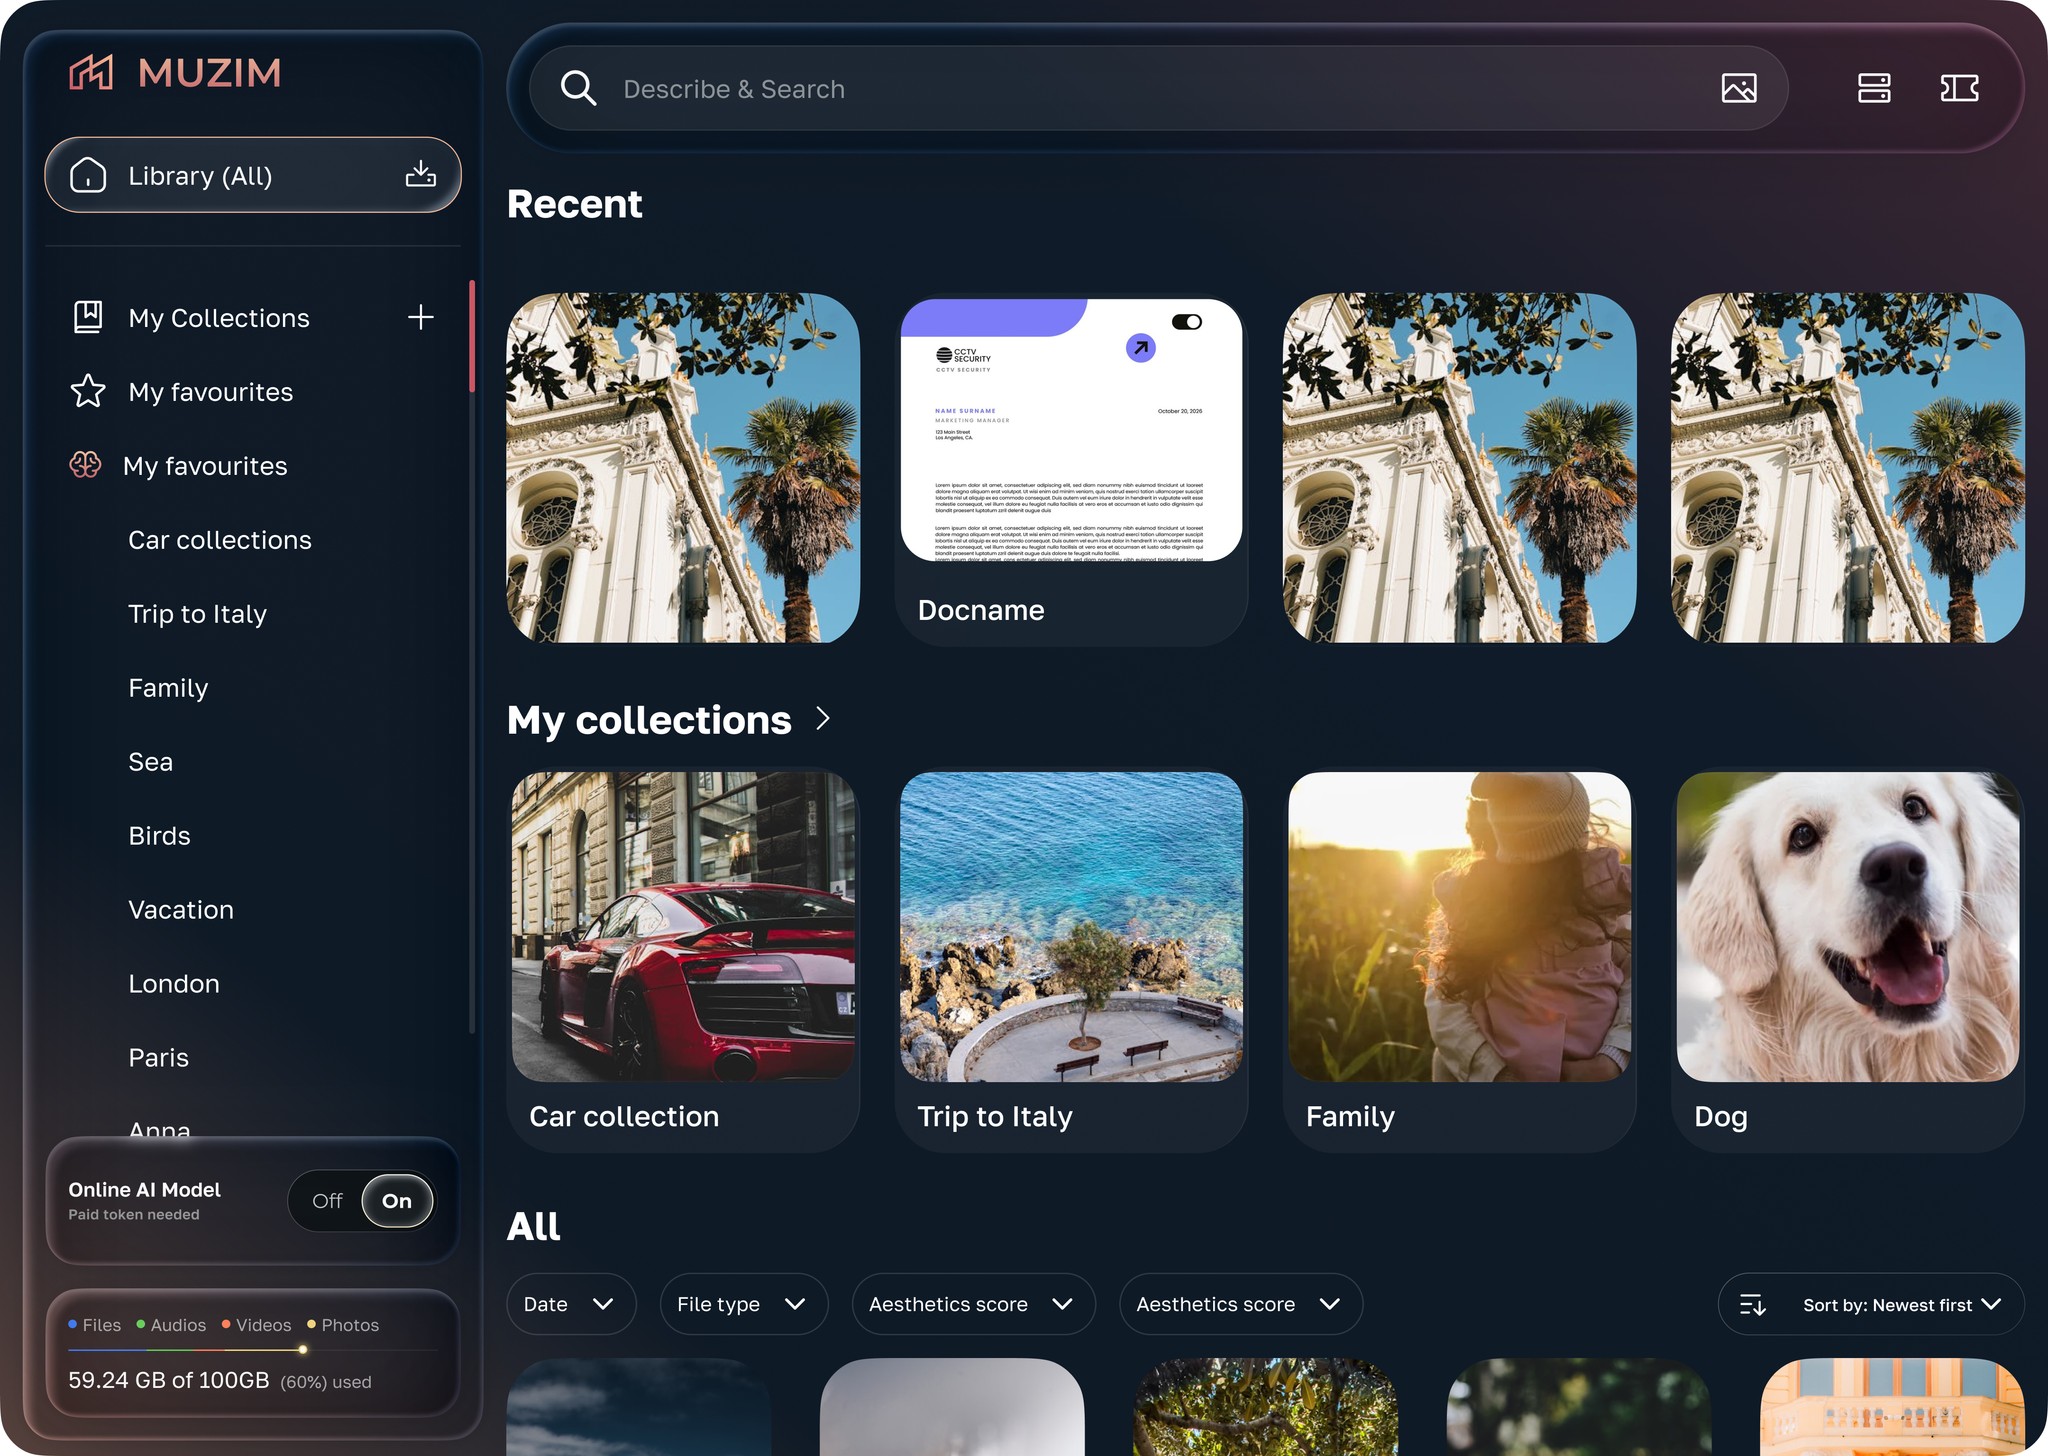Click the image search icon in search bar

[x=1739, y=88]
